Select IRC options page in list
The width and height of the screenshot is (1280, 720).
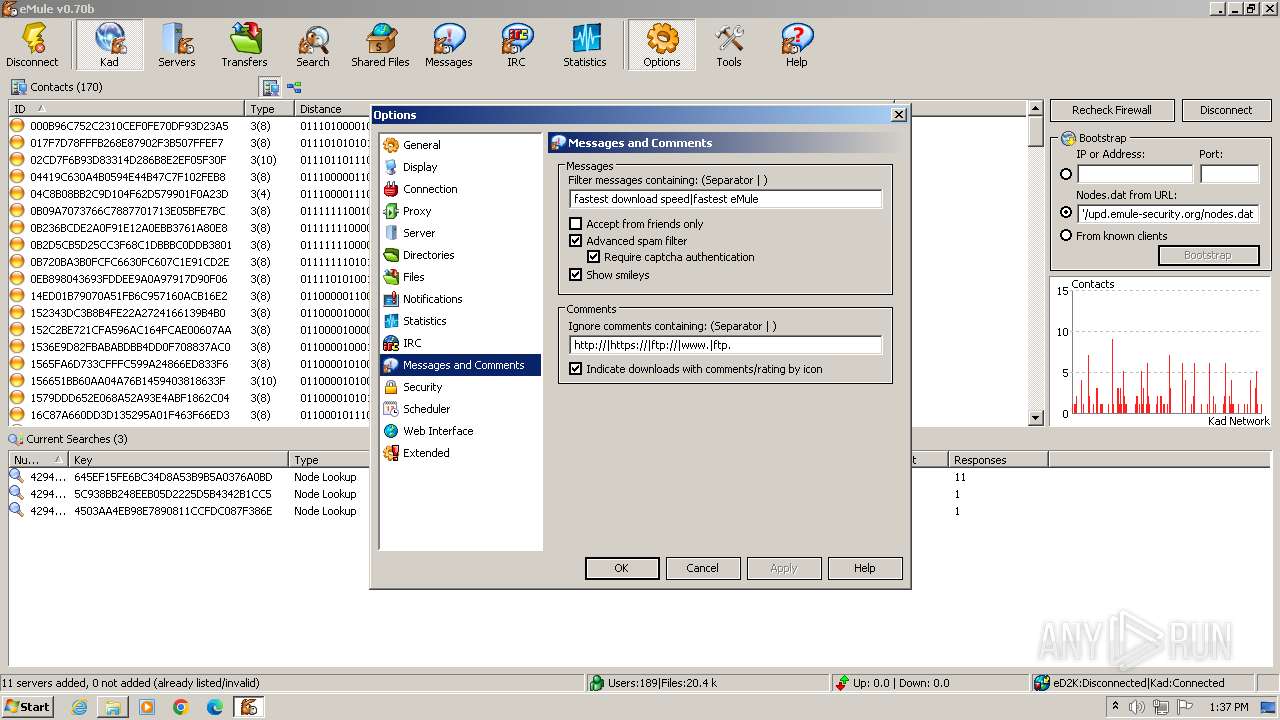[x=411, y=343]
